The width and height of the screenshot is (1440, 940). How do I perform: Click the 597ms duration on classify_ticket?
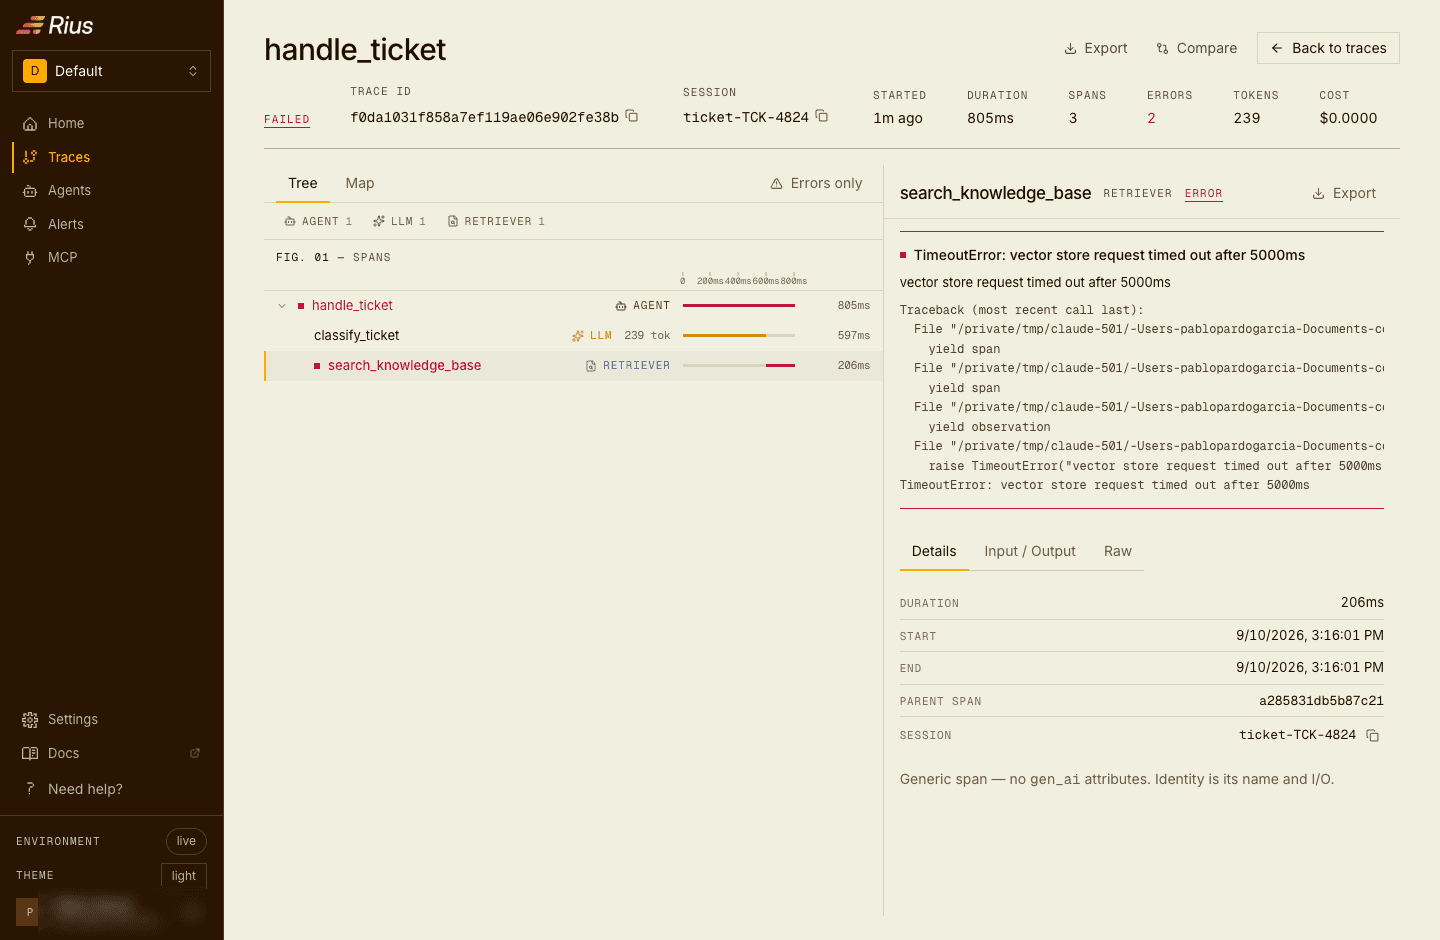pos(854,336)
